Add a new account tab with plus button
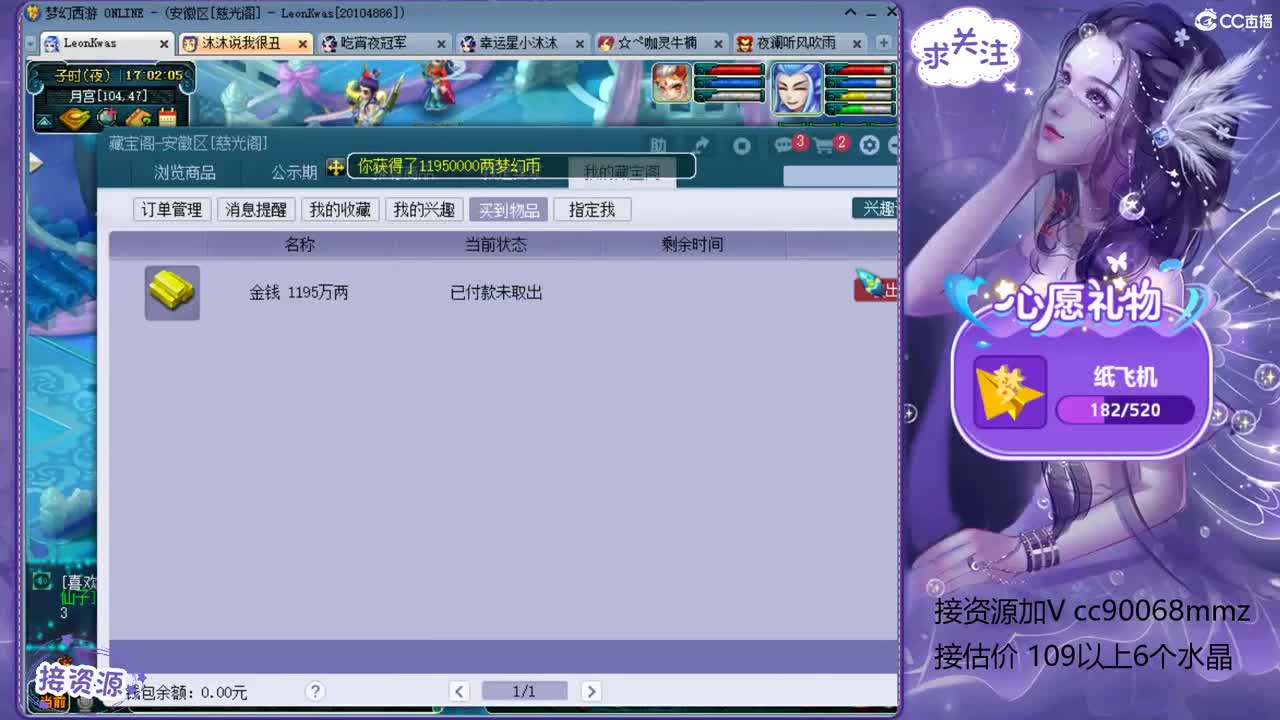The width and height of the screenshot is (1280, 720). tap(883, 43)
